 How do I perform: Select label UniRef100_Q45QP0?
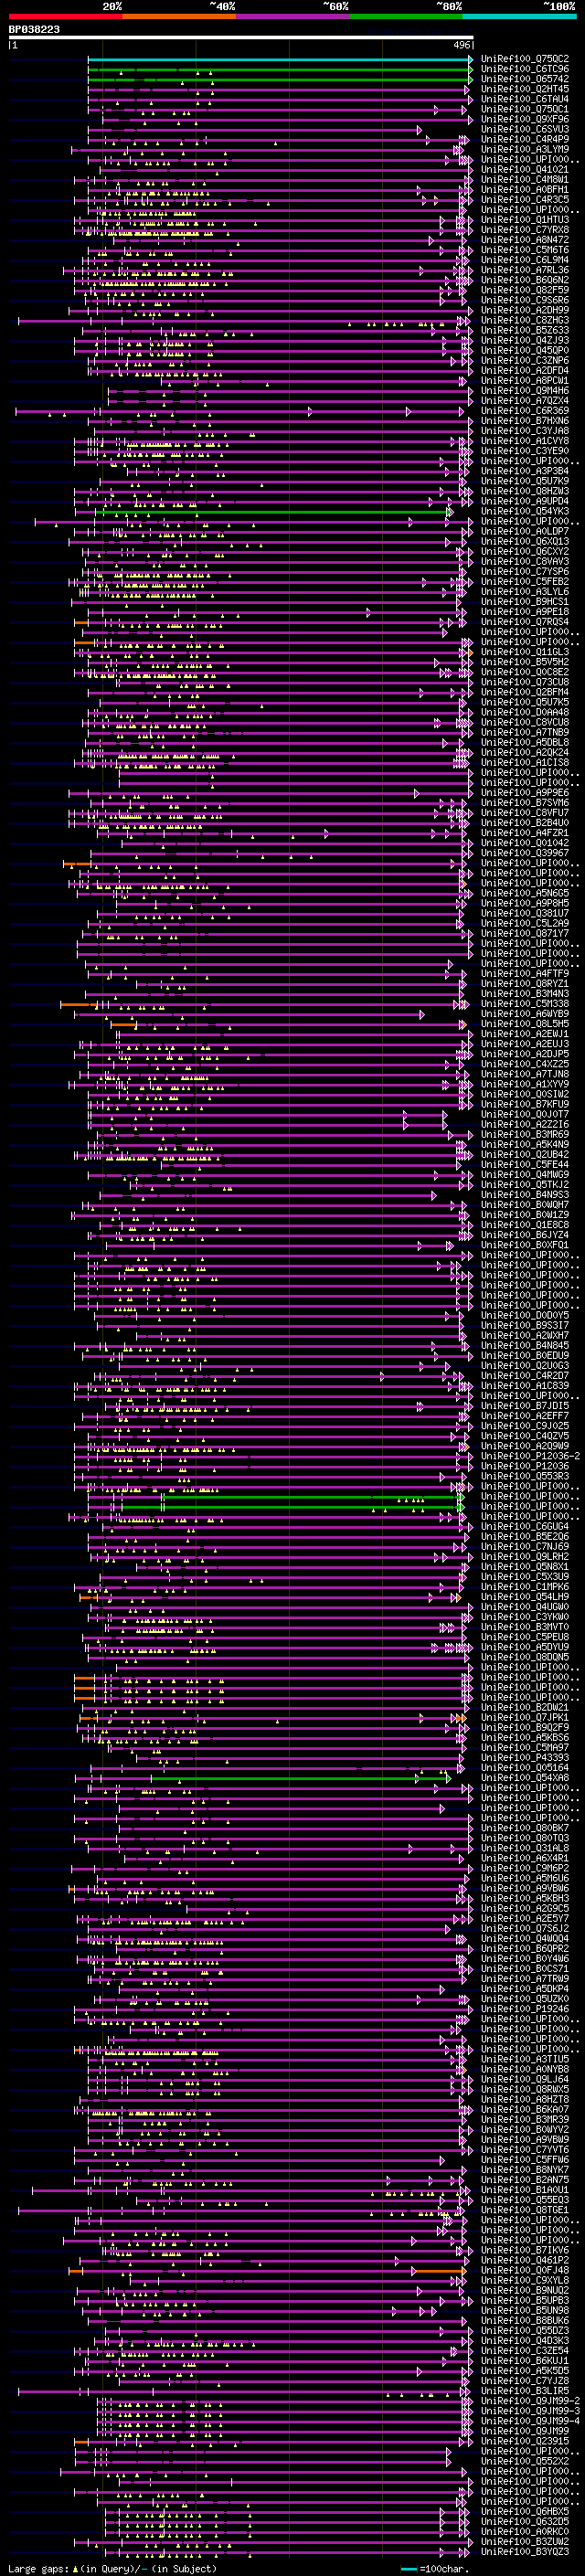pyautogui.click(x=525, y=350)
